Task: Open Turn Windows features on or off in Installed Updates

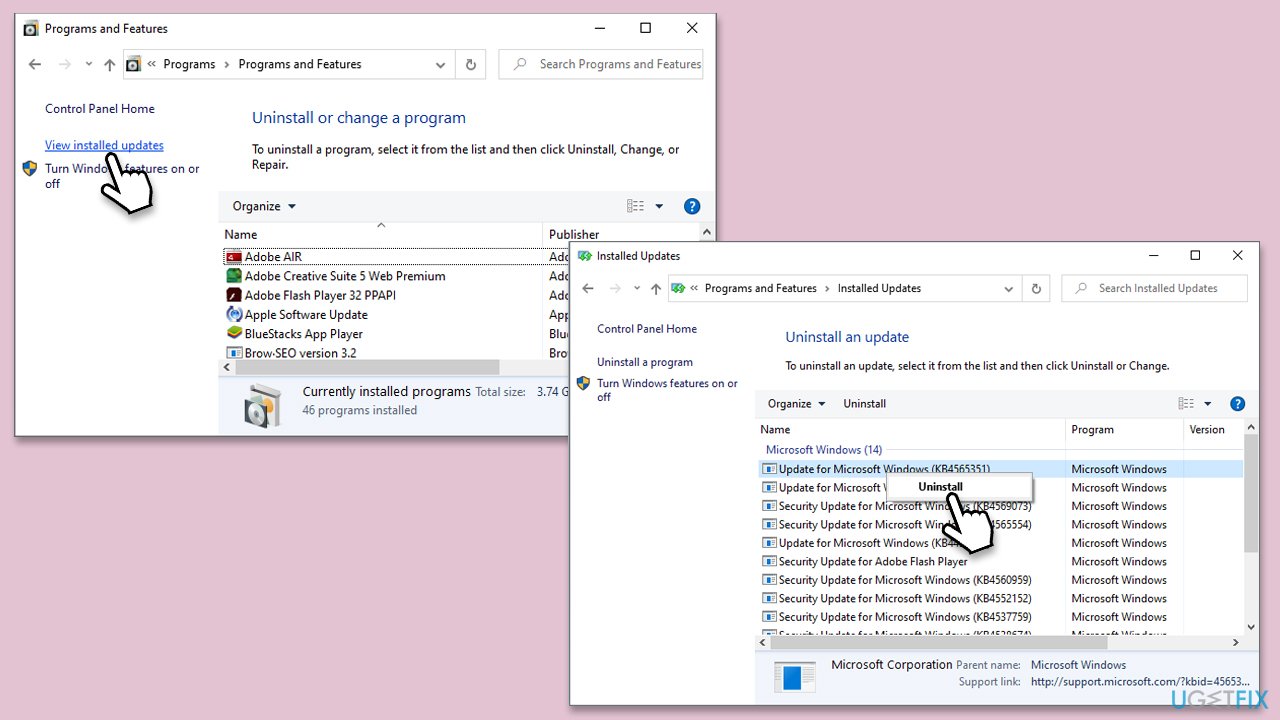Action: coord(667,390)
